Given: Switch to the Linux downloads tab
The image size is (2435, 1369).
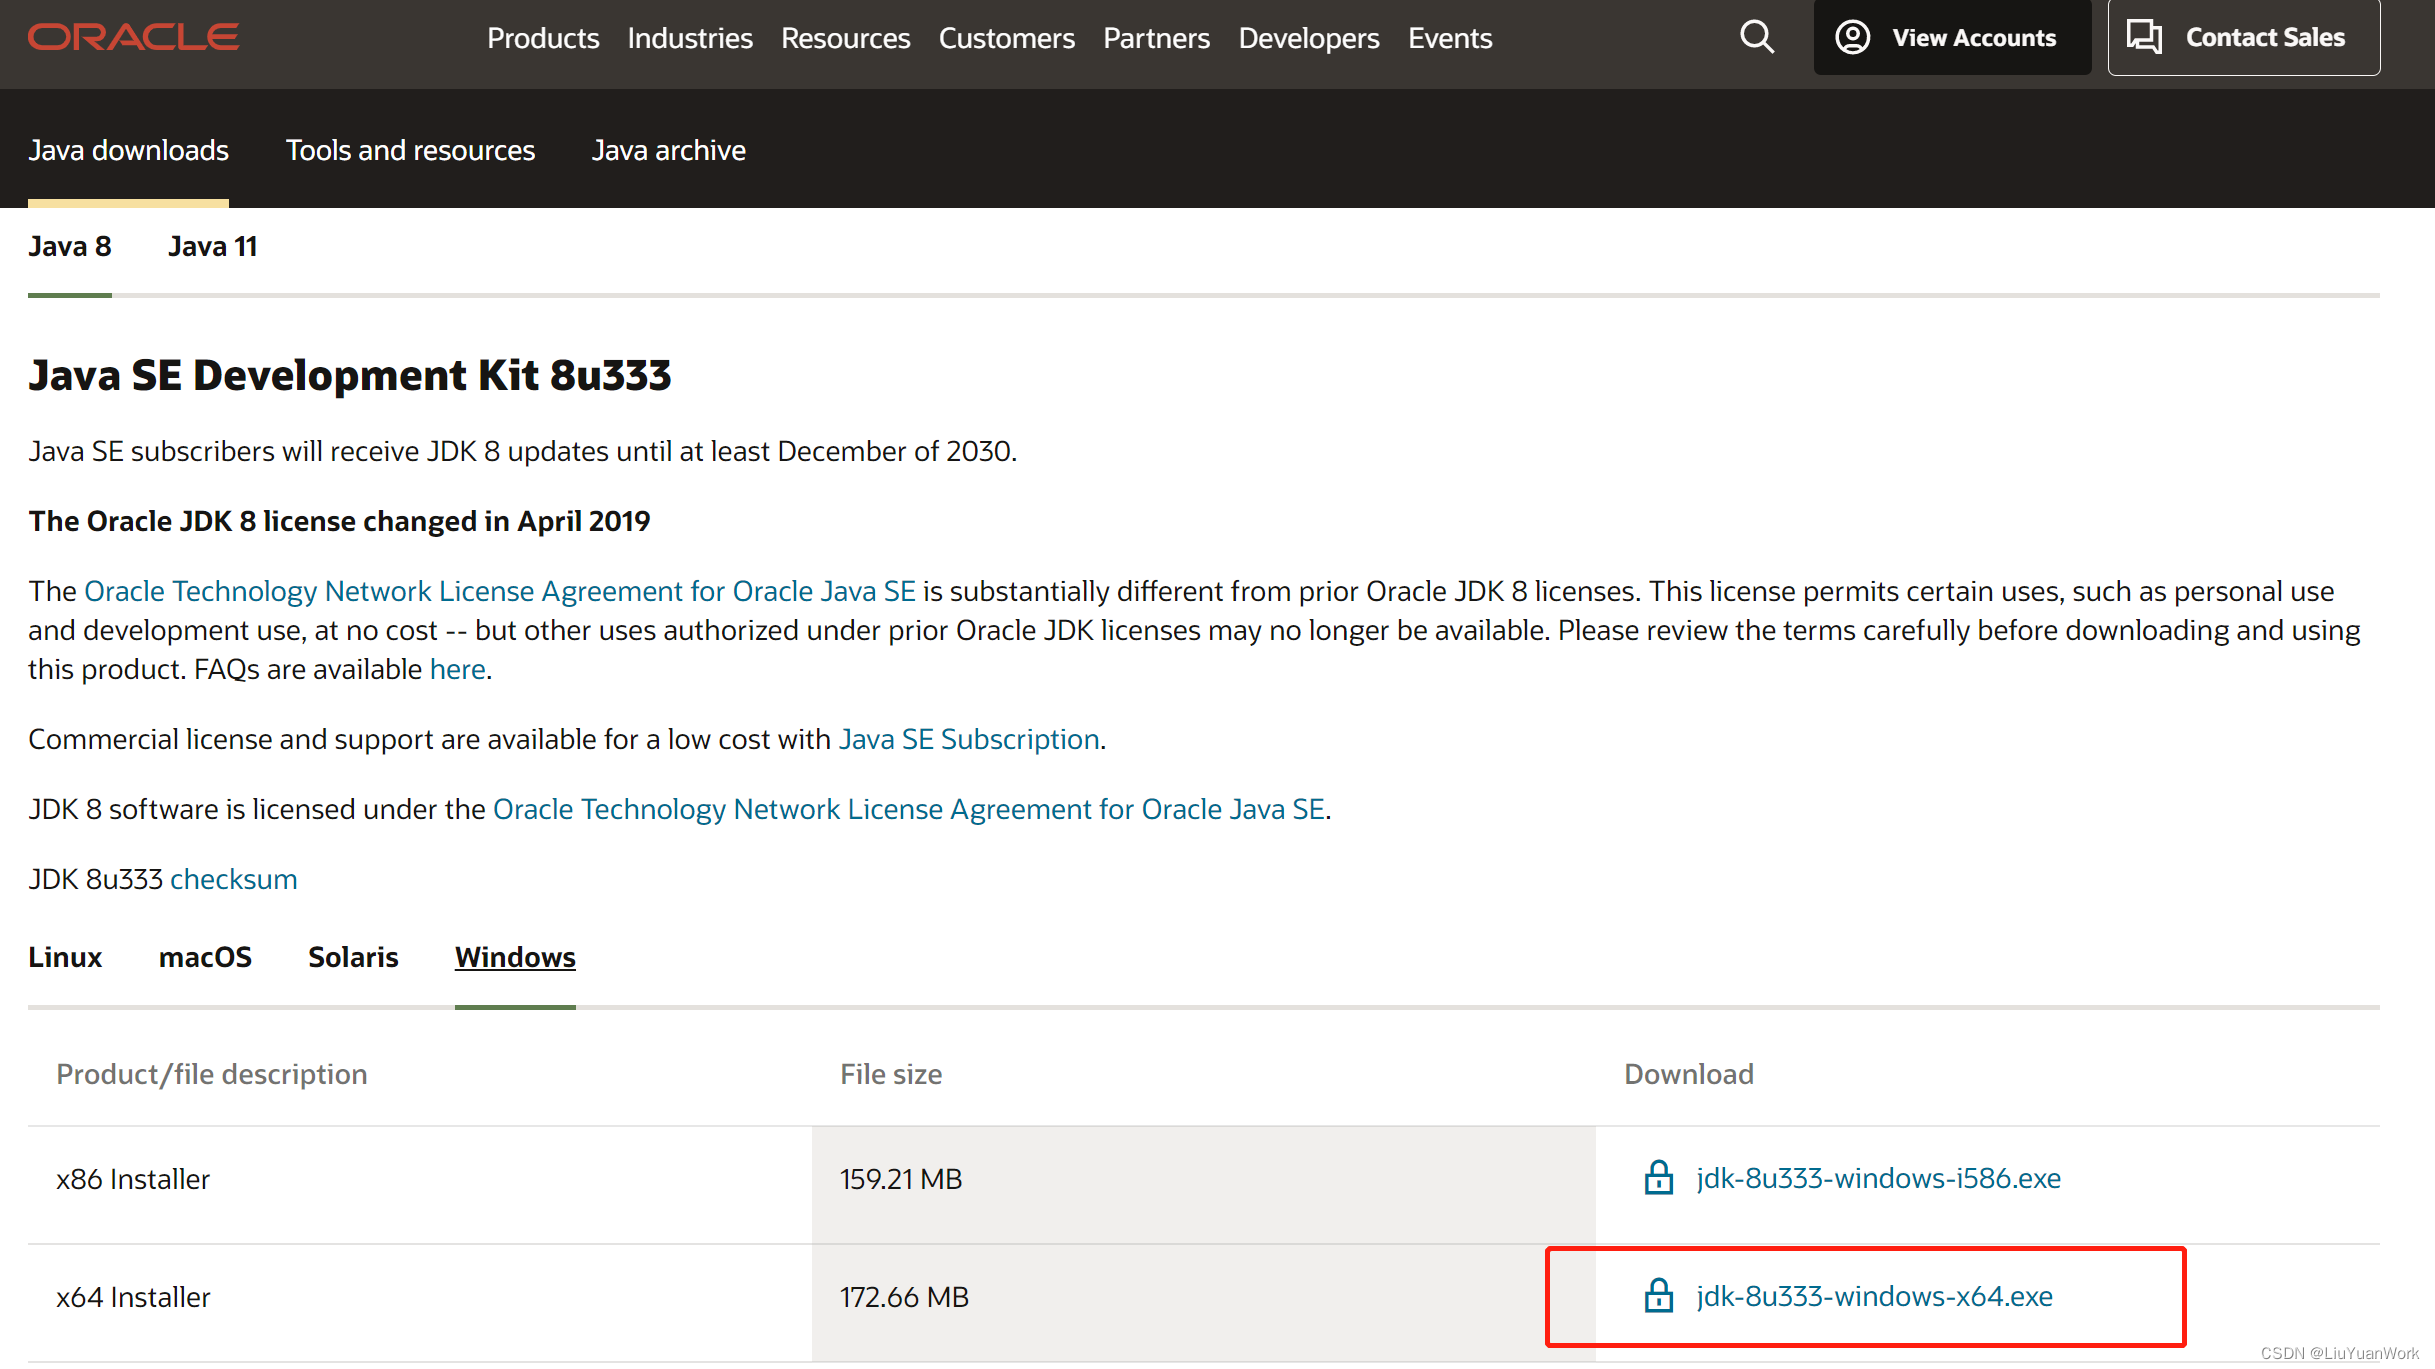Looking at the screenshot, I should click(x=65, y=957).
